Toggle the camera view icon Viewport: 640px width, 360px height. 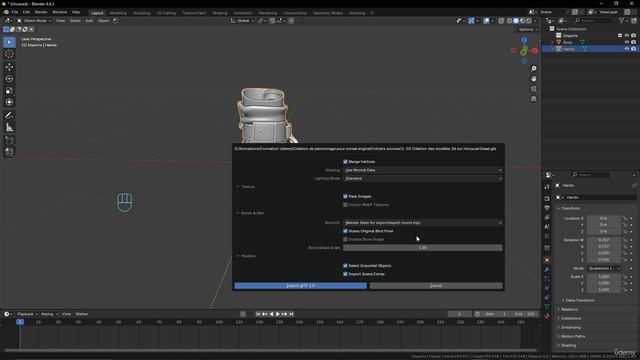(x=533, y=89)
